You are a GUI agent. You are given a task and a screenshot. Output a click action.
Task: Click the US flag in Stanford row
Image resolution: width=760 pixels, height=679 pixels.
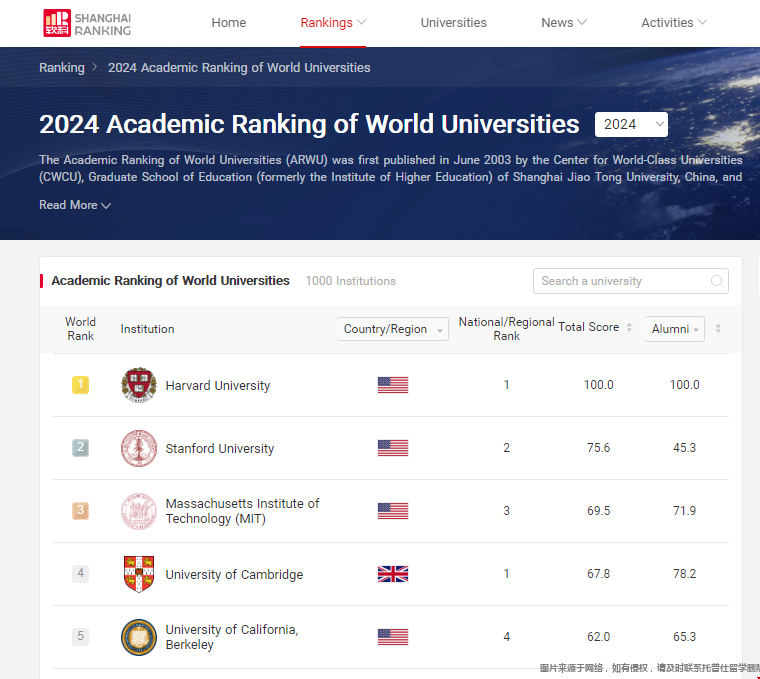[x=393, y=448]
